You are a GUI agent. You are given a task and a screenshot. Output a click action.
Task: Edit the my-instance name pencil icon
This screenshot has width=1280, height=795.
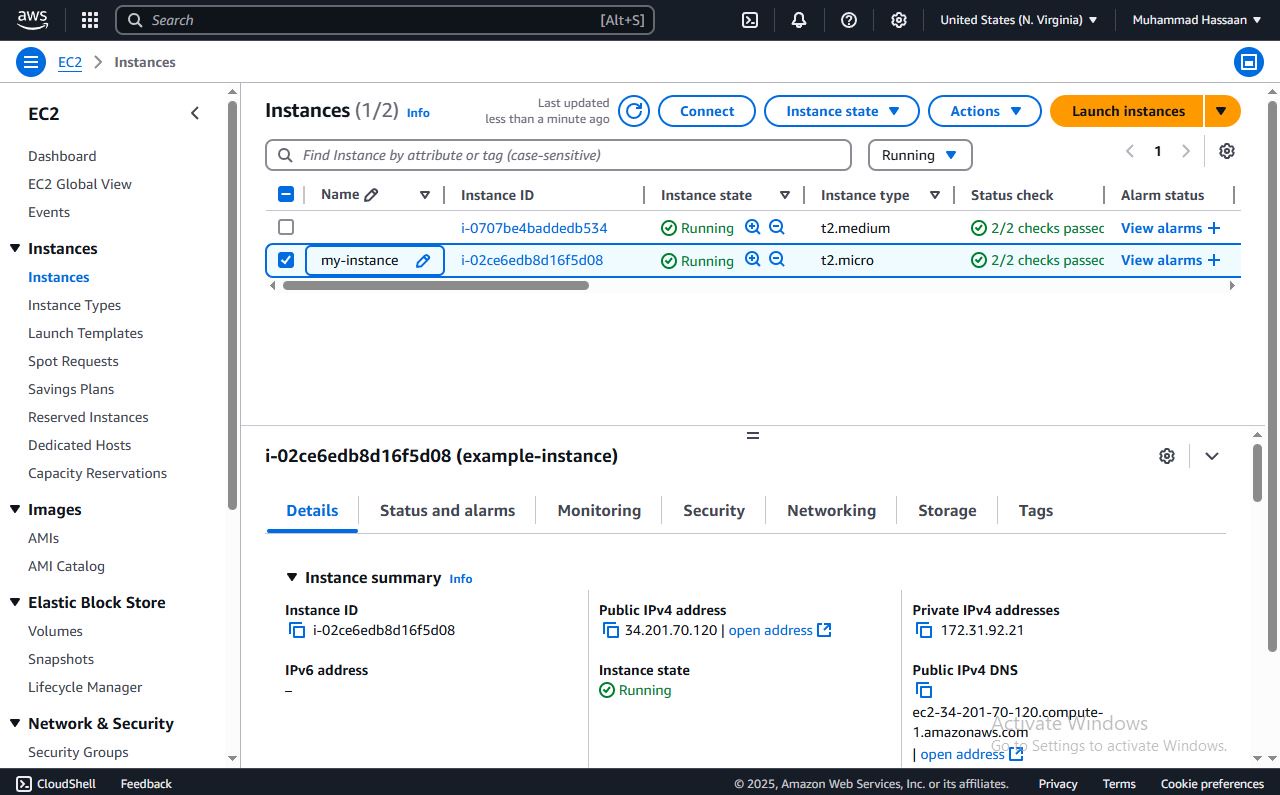[x=423, y=260]
